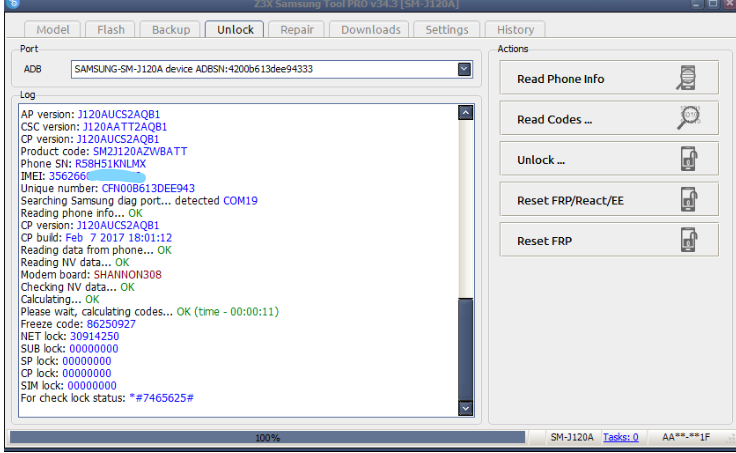Expand the ADB port dropdown arrow
Viewport: 736px width, 453px height.
pyautogui.click(x=464, y=69)
